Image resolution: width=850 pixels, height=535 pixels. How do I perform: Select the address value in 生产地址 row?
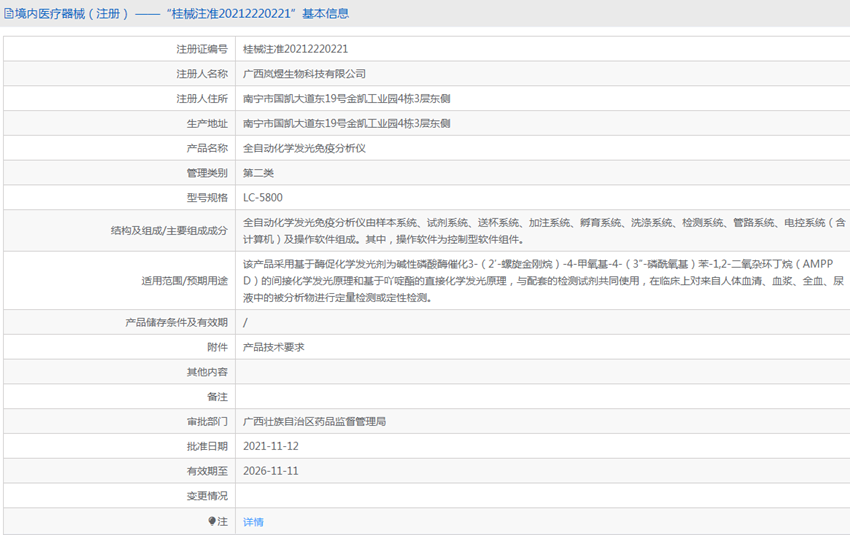(x=346, y=124)
